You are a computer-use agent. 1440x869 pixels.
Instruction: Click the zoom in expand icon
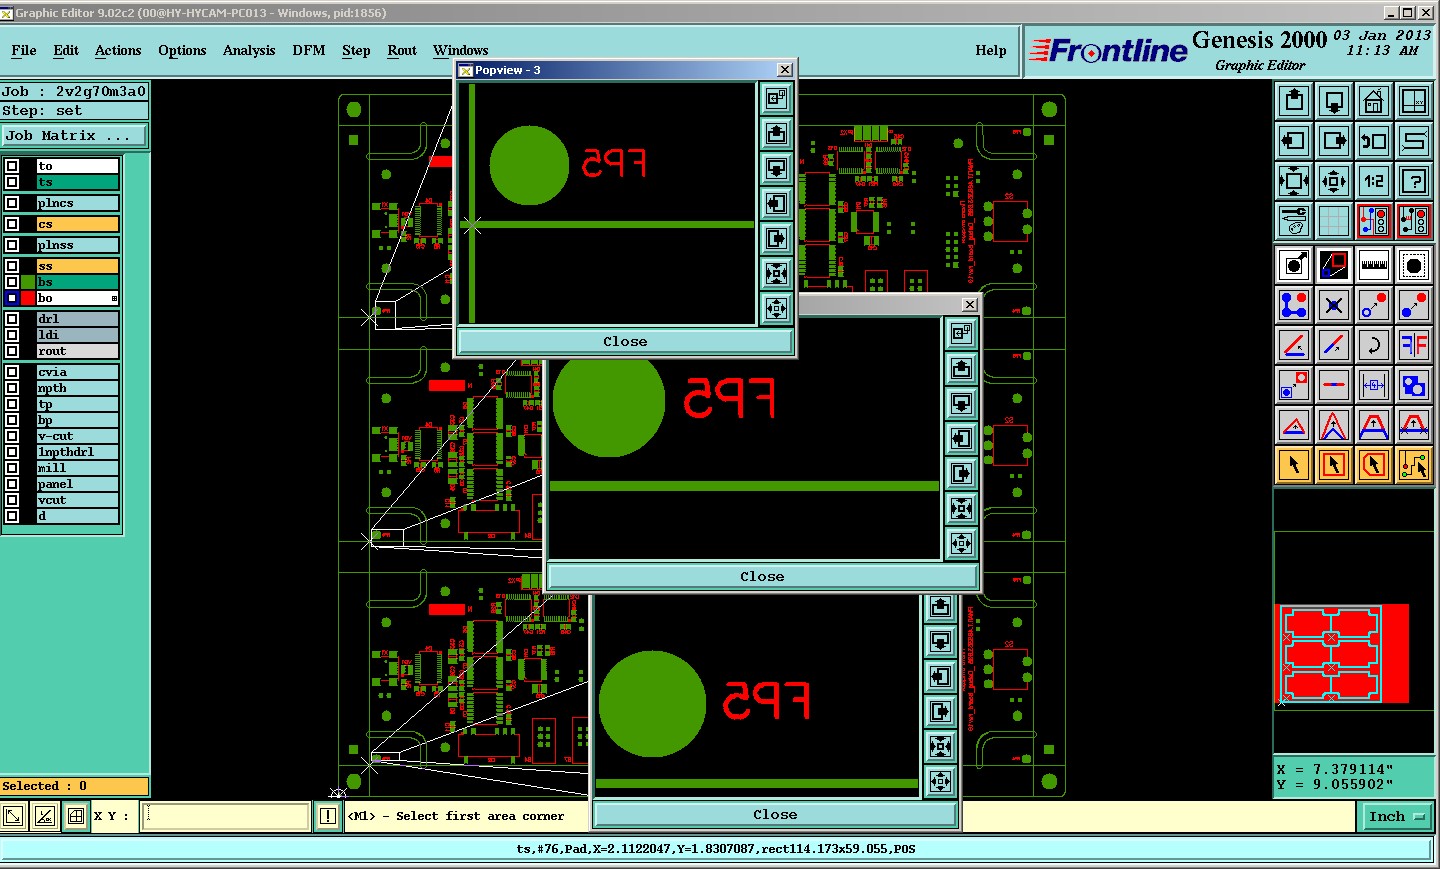(x=1294, y=181)
